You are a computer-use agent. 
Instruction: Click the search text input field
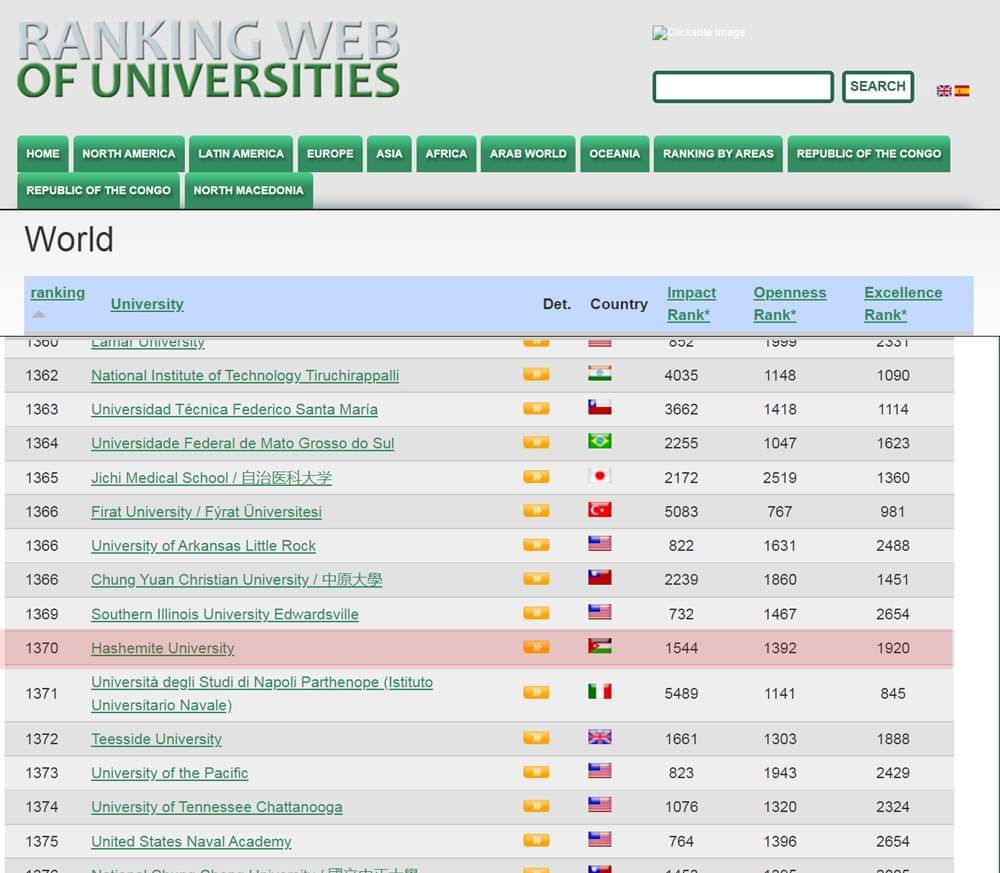pos(742,87)
